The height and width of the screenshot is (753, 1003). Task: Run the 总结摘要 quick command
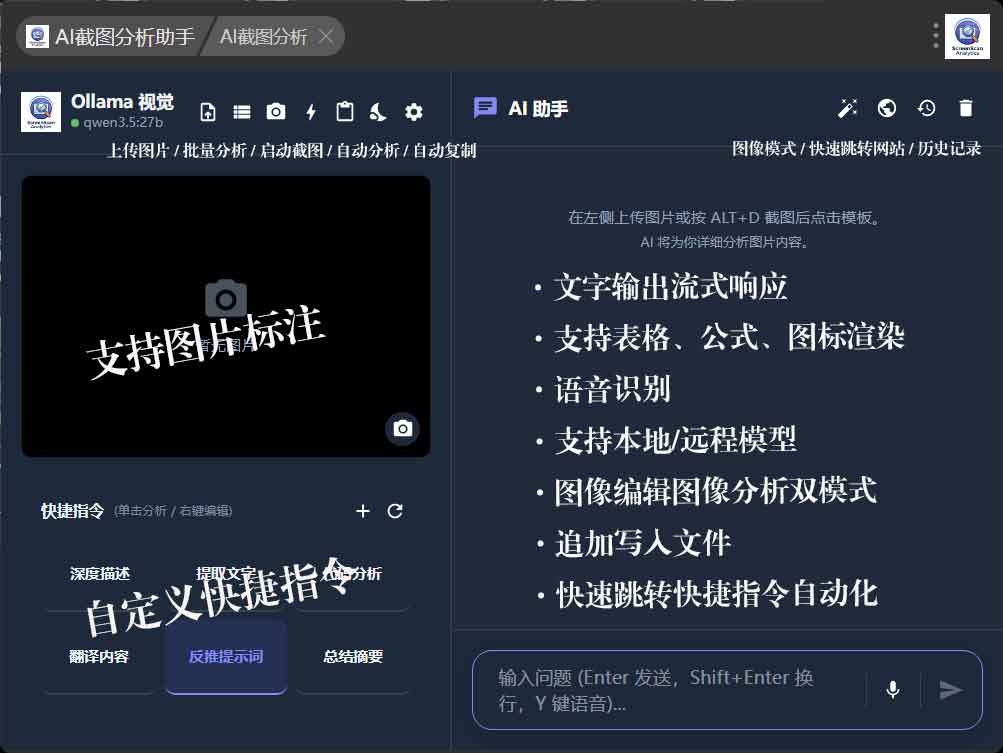coord(353,657)
